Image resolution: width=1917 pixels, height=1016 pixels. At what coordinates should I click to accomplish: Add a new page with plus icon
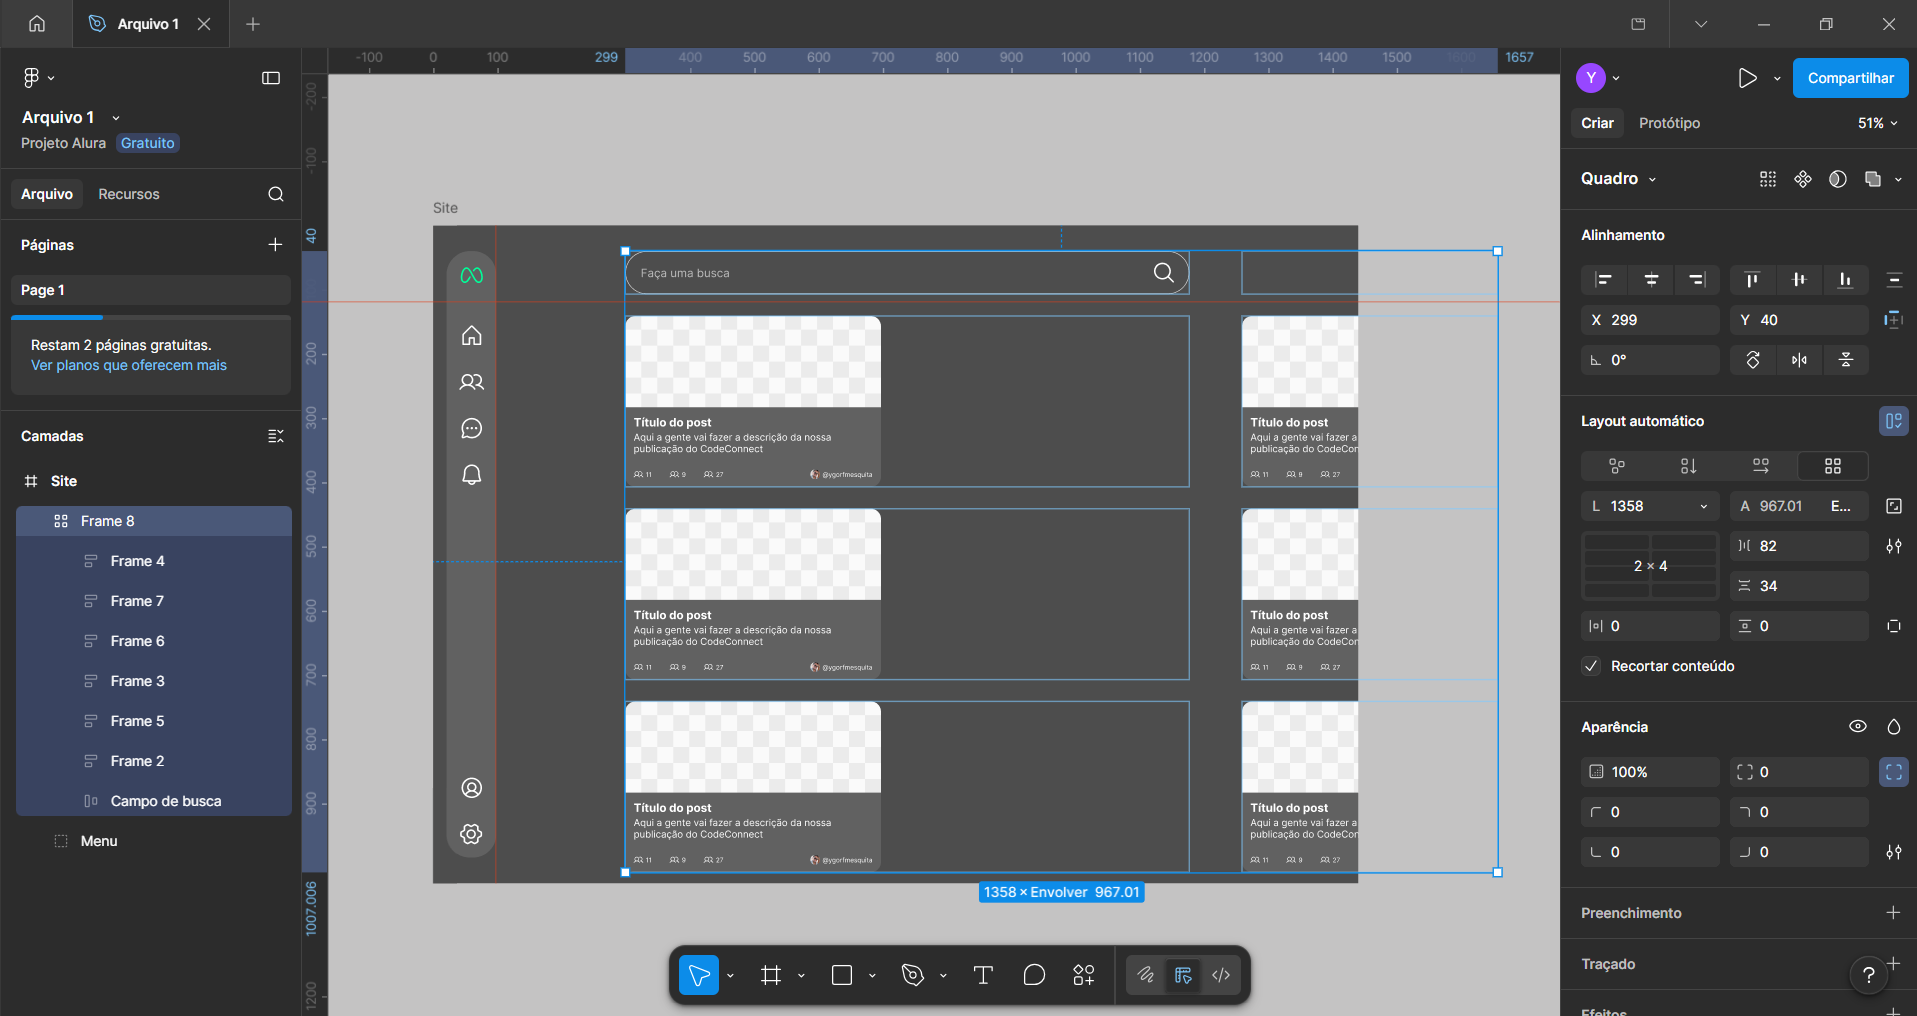(275, 245)
